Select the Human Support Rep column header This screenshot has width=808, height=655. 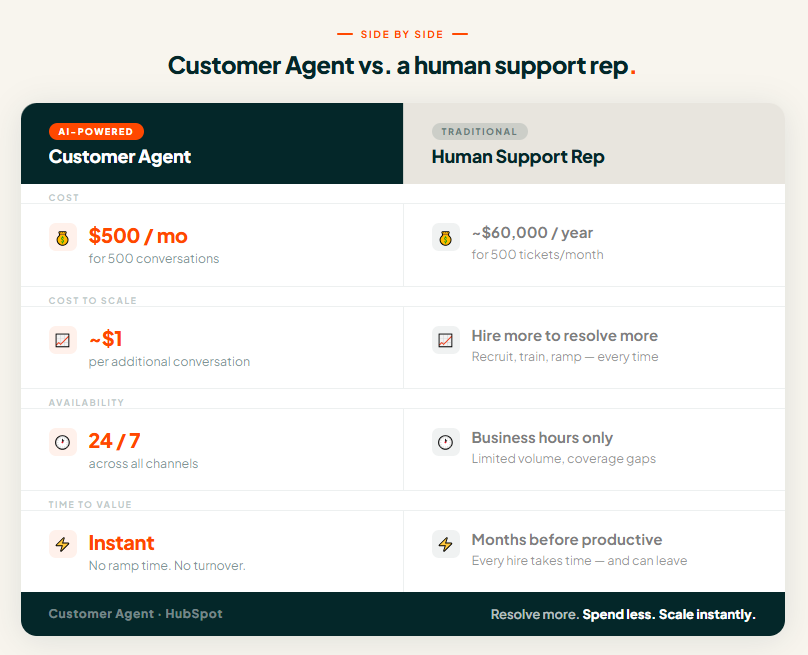tap(518, 157)
